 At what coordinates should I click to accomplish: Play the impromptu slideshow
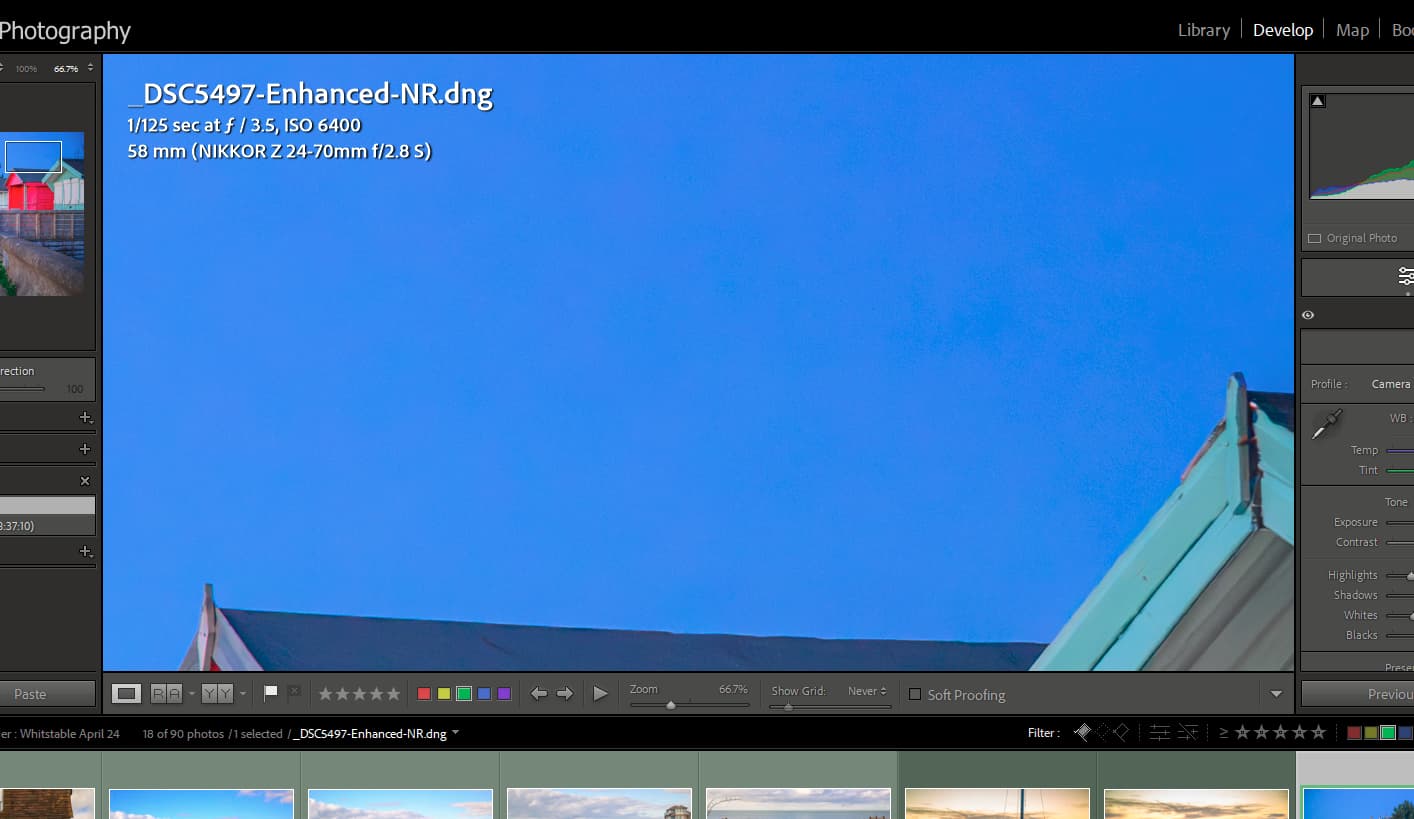pyautogui.click(x=600, y=694)
